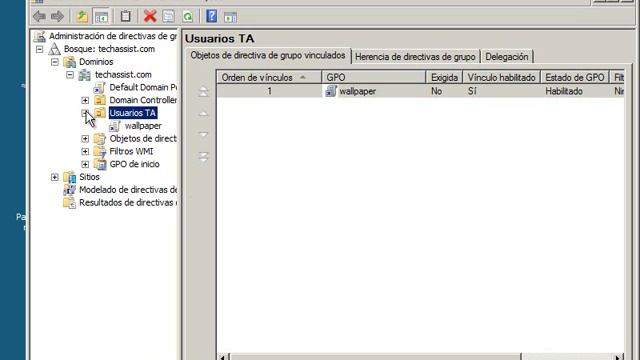This screenshot has width=640, height=360.
Task: Select the Sitios tree label
Action: (89, 177)
